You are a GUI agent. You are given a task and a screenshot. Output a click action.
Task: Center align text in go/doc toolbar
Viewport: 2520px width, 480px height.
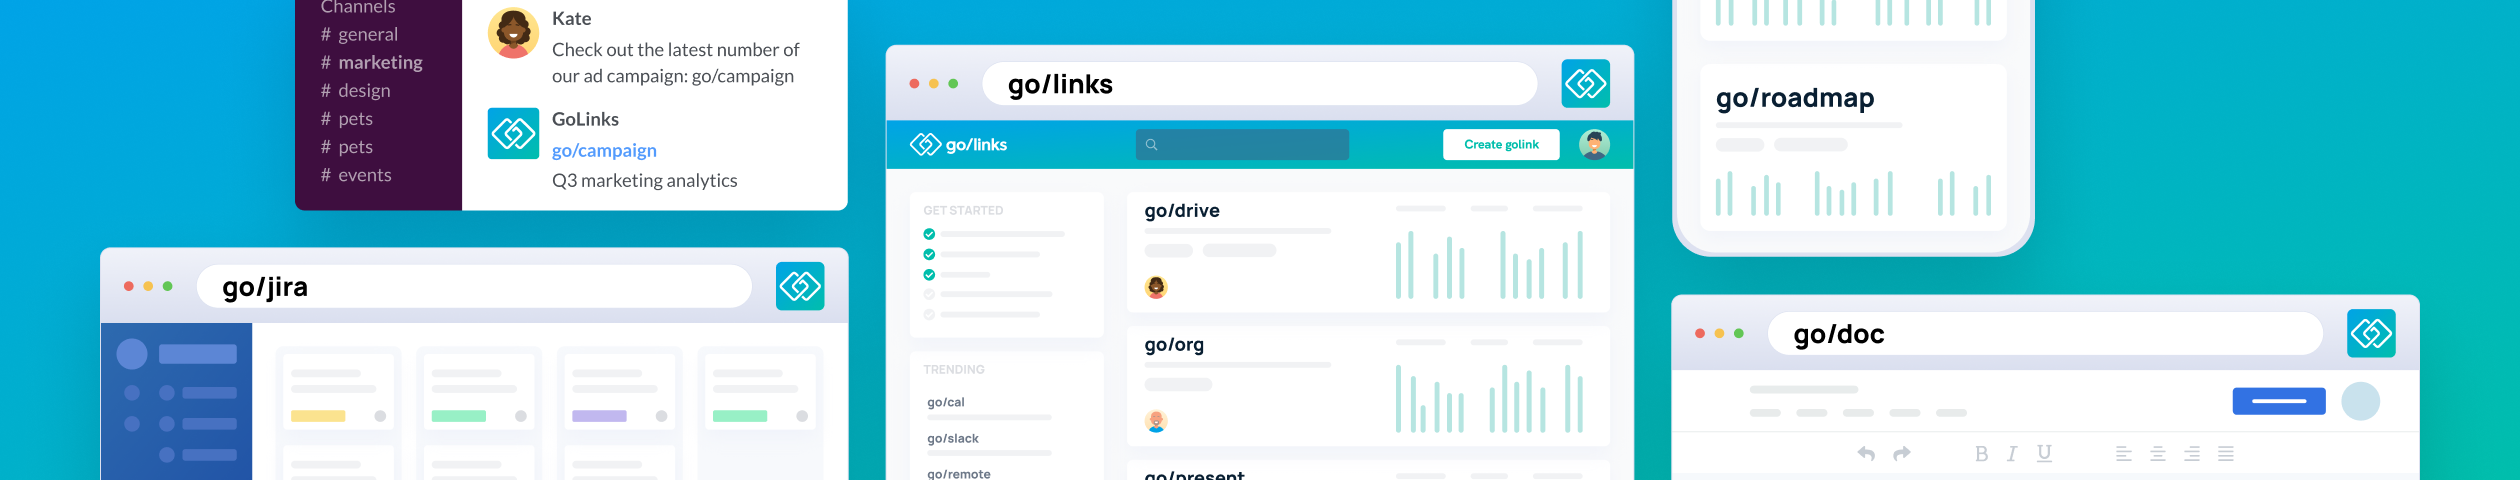2158,454
